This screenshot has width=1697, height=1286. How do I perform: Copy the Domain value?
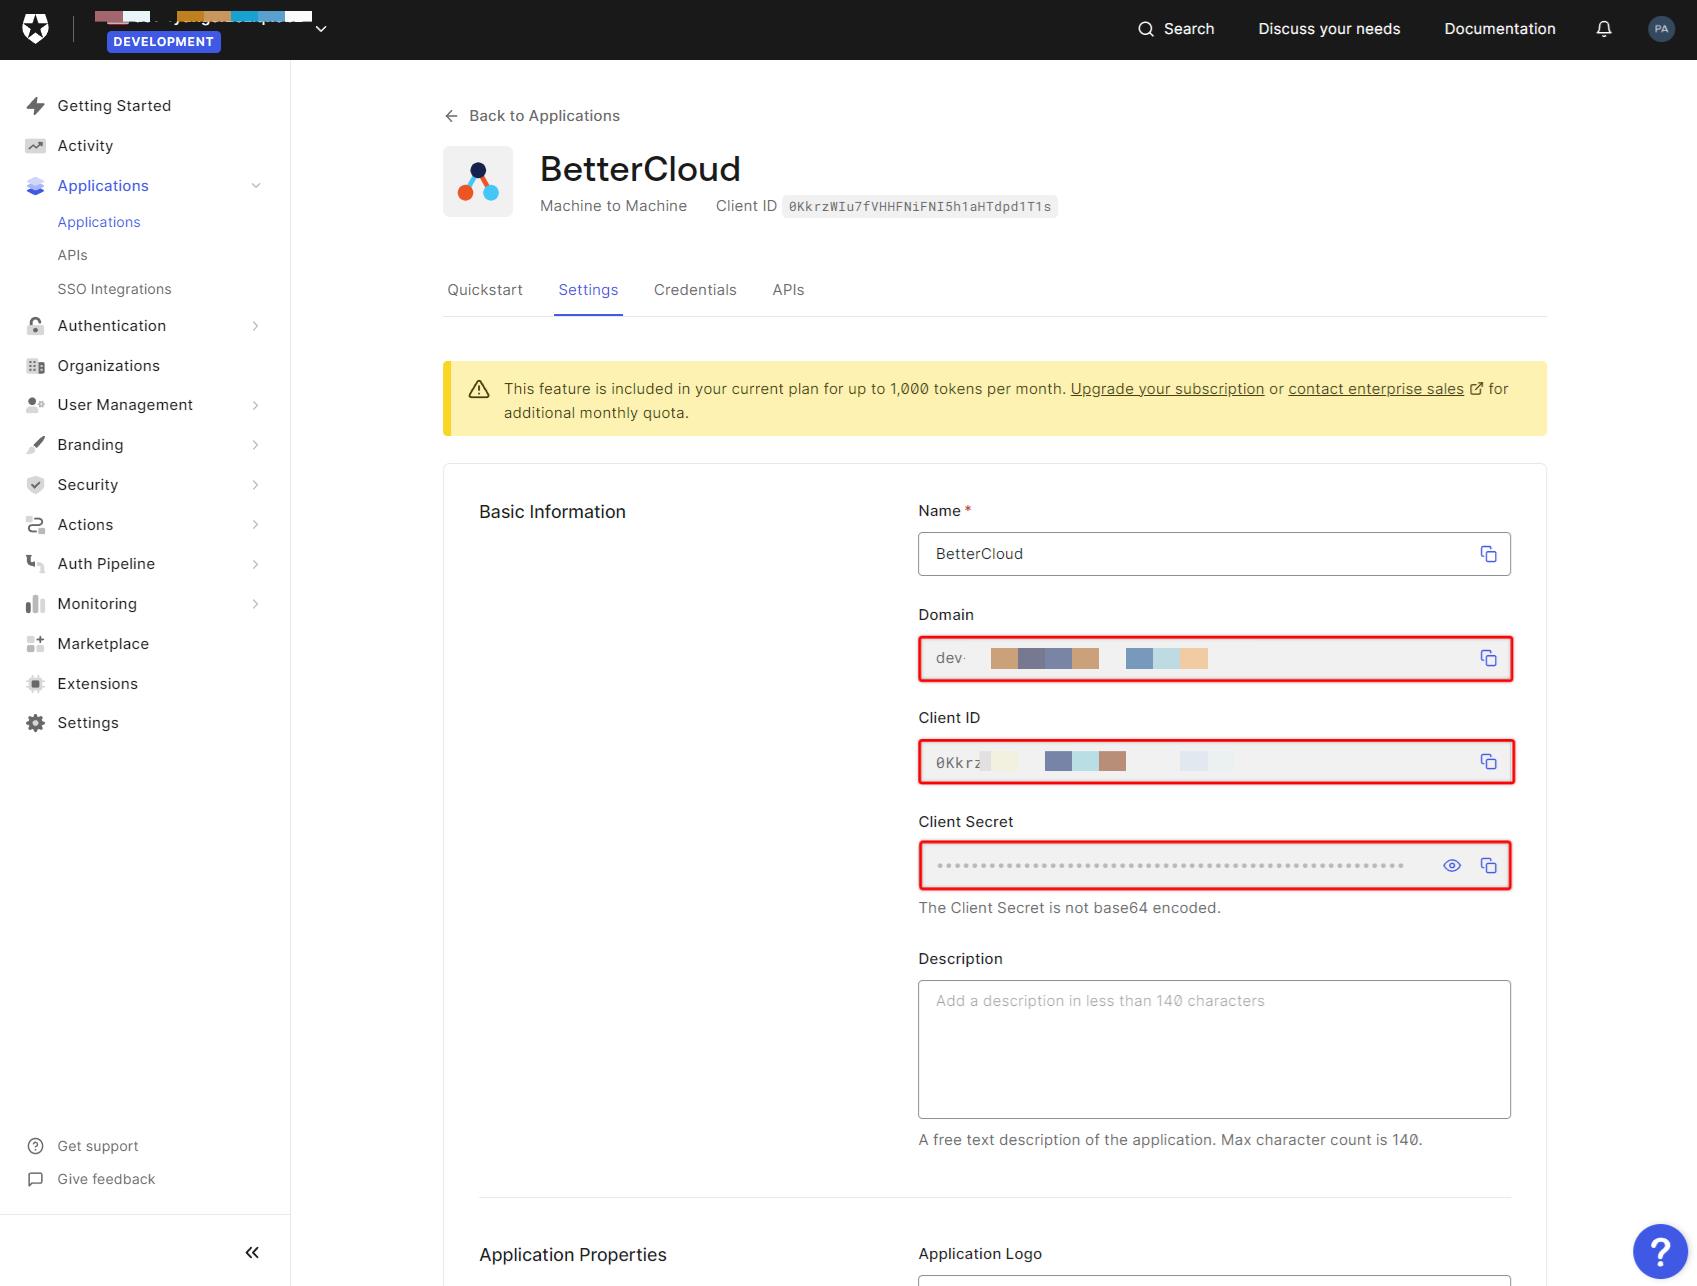point(1489,658)
